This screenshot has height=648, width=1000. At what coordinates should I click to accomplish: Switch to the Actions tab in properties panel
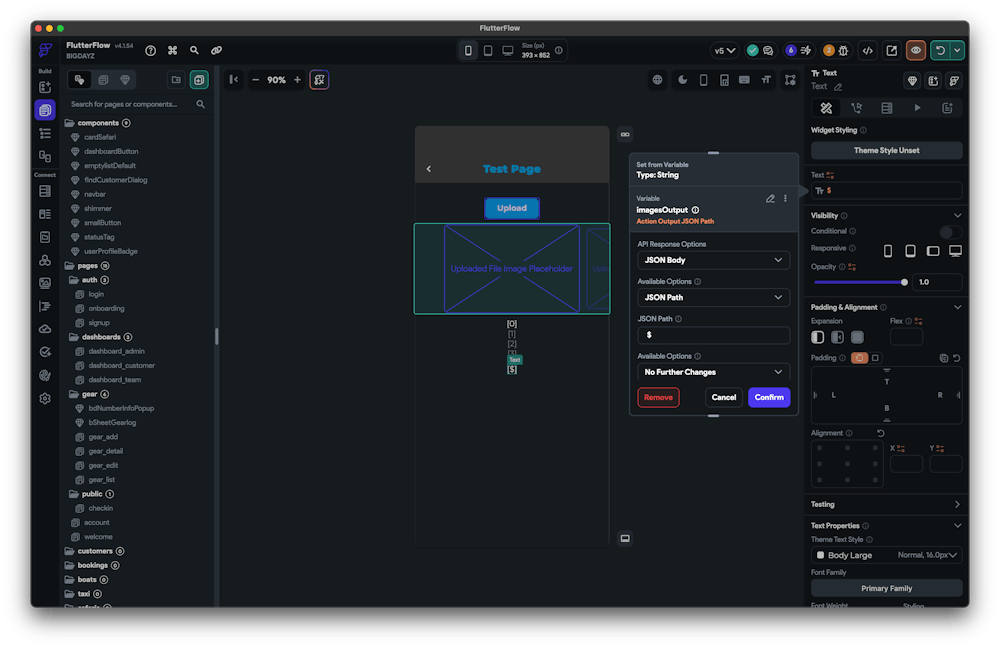tap(856, 108)
